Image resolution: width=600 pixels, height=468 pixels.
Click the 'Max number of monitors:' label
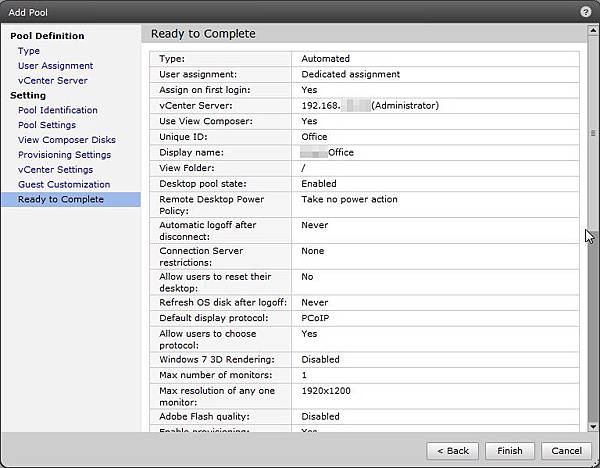pos(216,375)
